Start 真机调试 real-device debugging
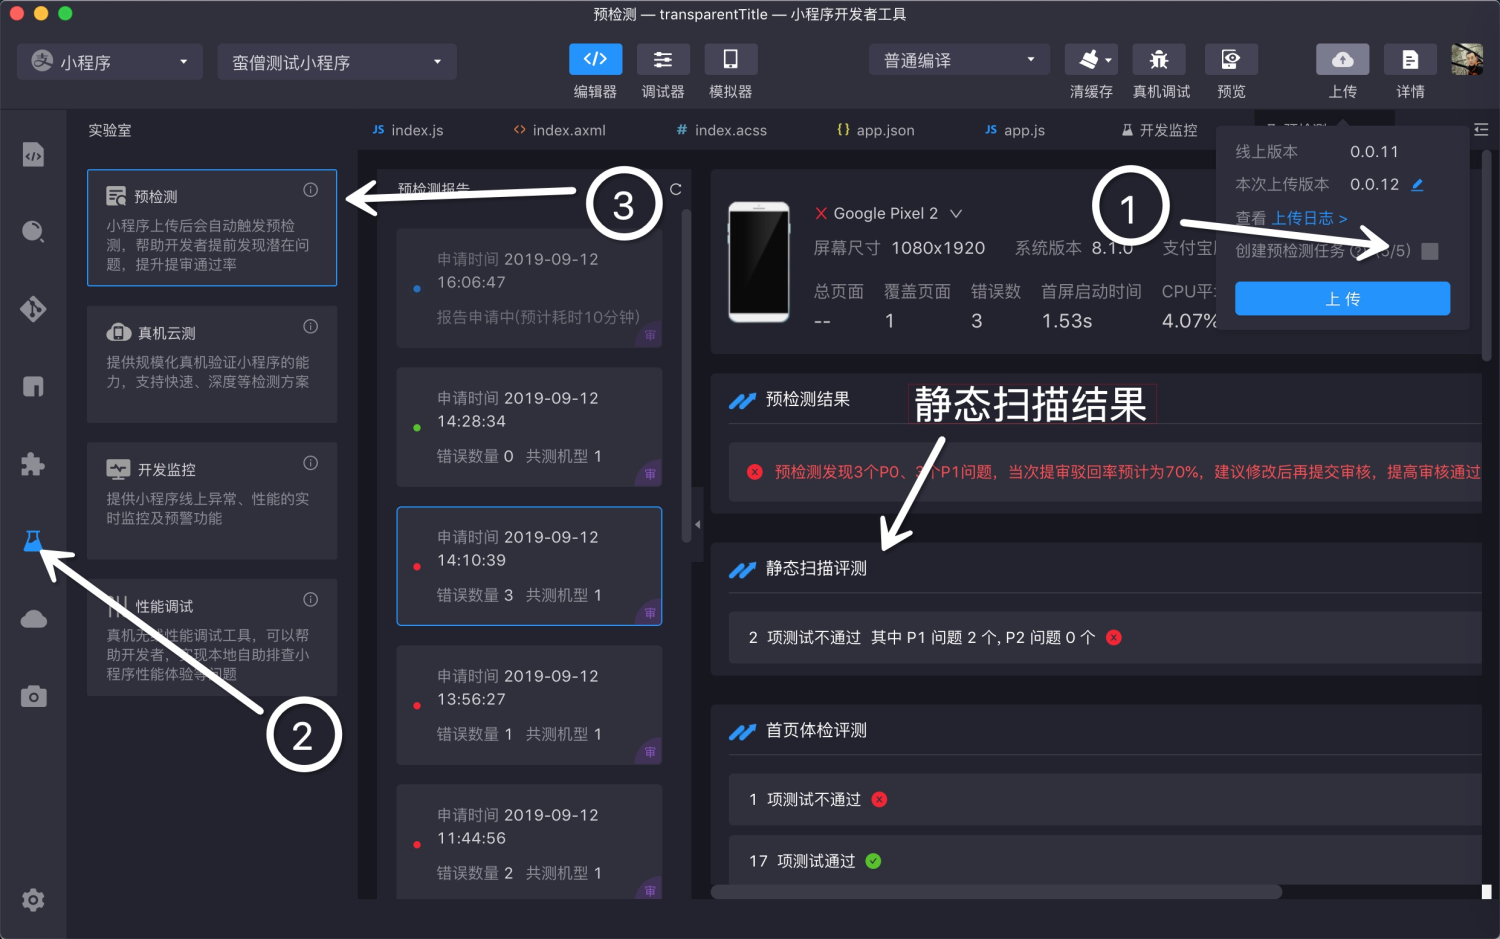 1159,59
